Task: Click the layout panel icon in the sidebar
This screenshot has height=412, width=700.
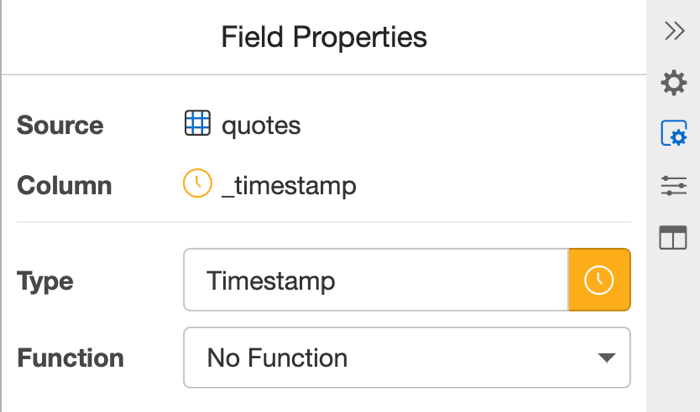Action: [674, 237]
